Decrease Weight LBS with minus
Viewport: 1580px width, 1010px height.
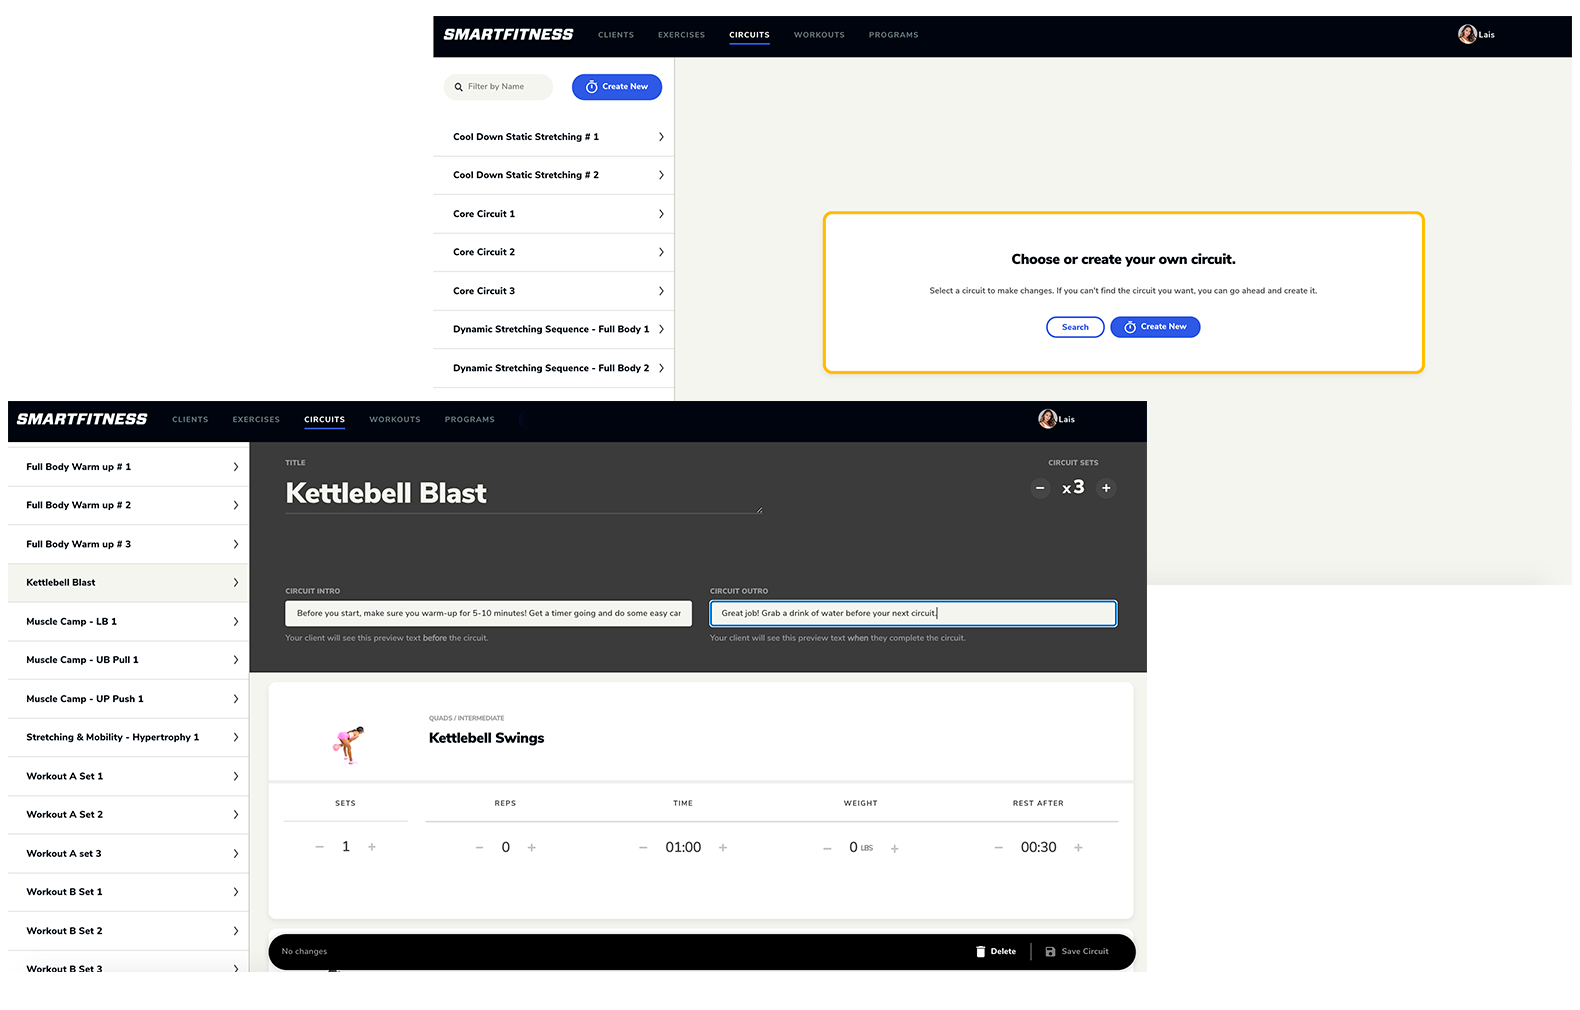tap(827, 849)
